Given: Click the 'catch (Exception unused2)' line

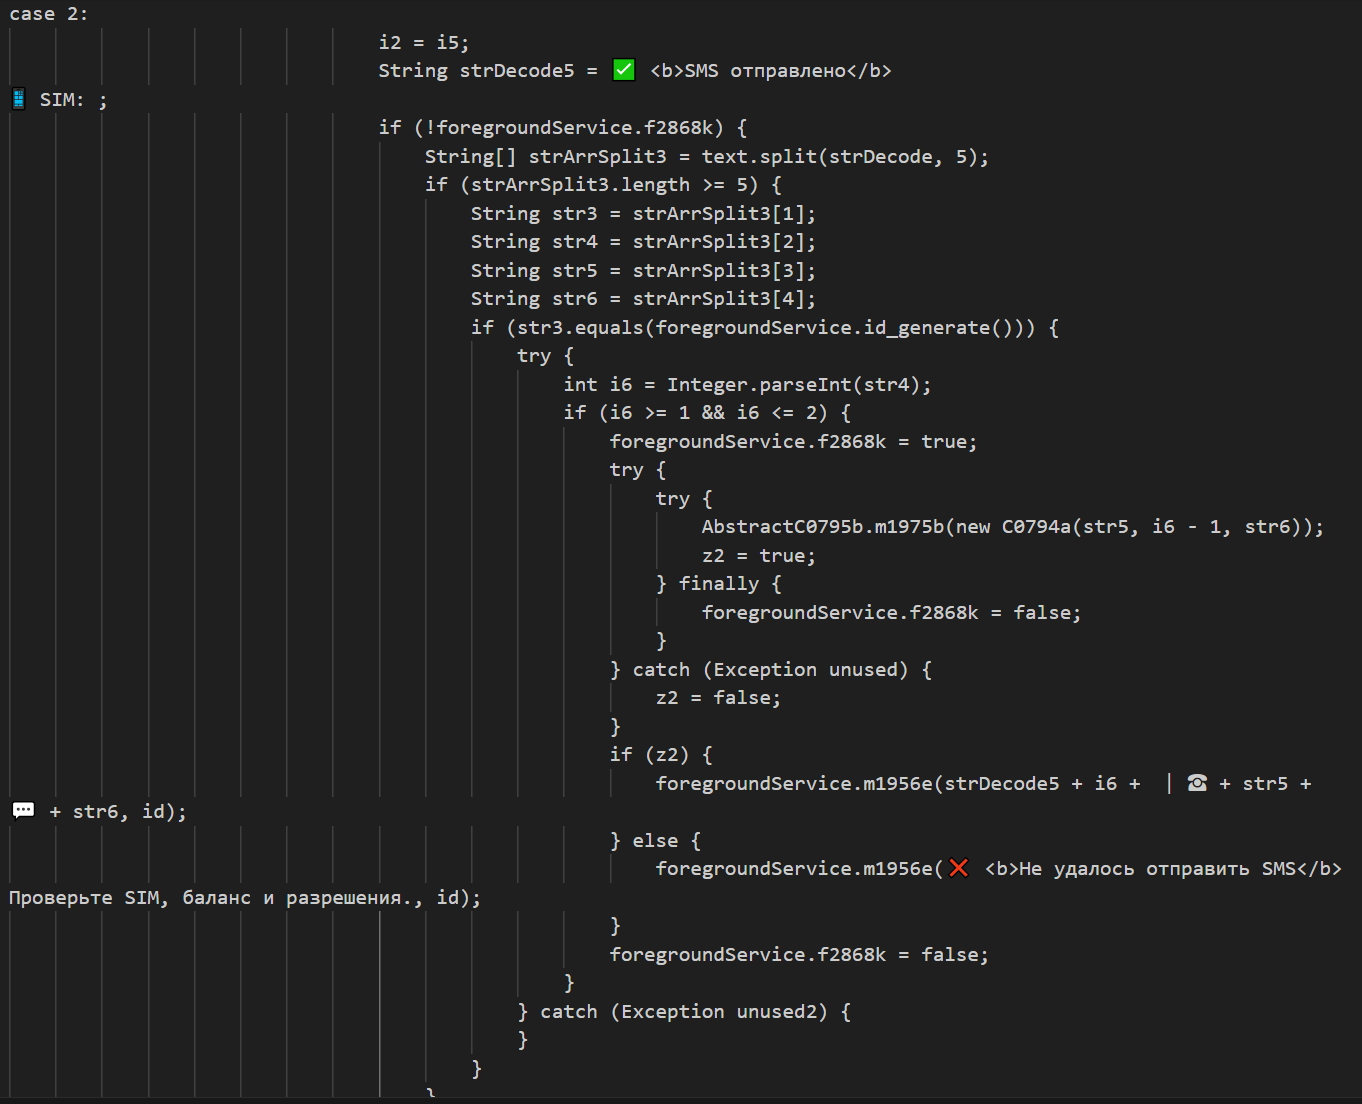Looking at the screenshot, I should coord(684,1011).
